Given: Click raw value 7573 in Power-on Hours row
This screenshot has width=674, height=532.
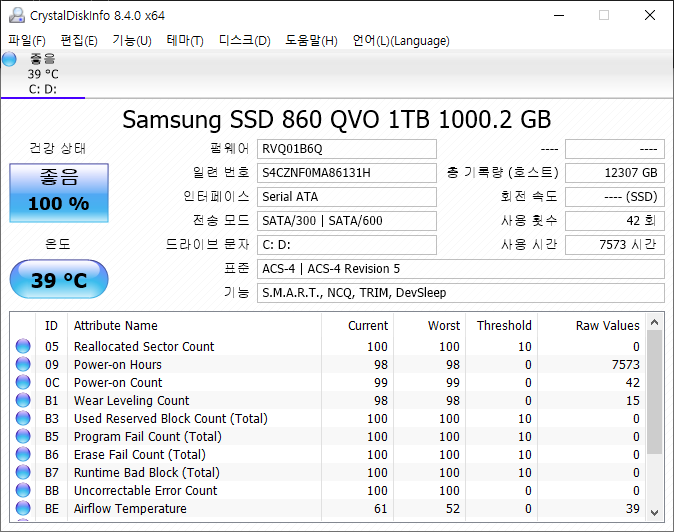Looking at the screenshot, I should [625, 364].
